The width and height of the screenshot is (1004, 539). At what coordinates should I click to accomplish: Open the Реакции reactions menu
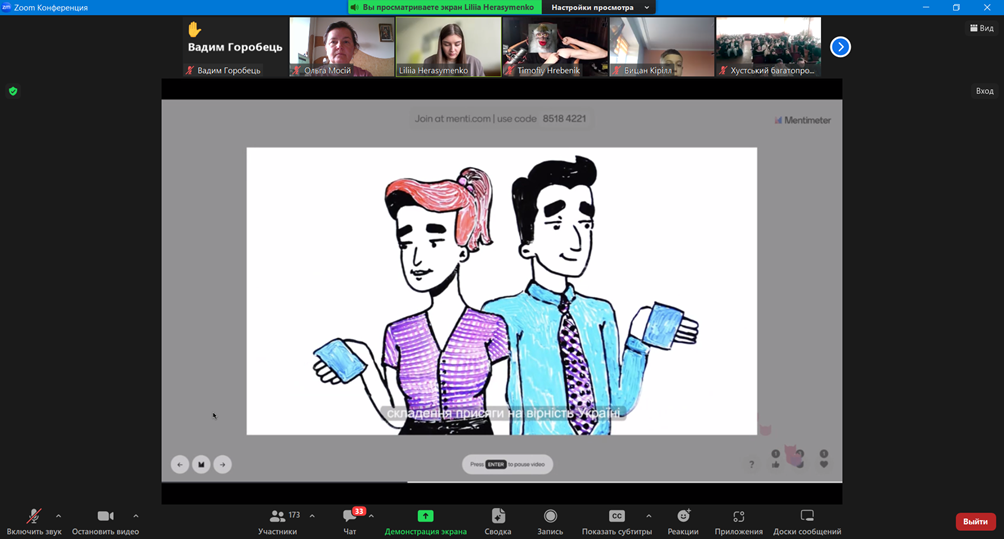pos(683,521)
